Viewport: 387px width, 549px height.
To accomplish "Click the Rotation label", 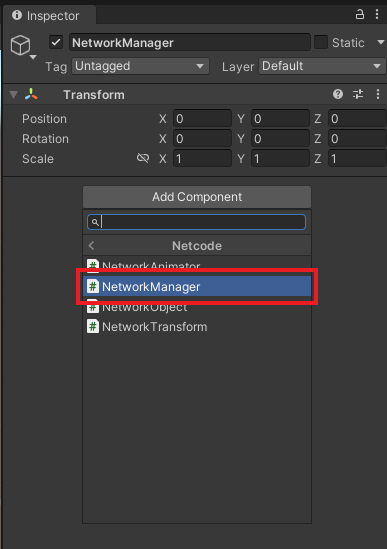I will coord(46,139).
